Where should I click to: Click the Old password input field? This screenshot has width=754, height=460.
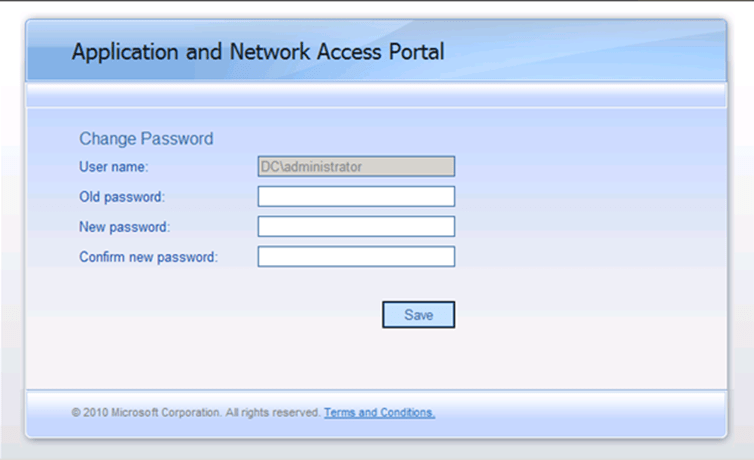(x=356, y=196)
